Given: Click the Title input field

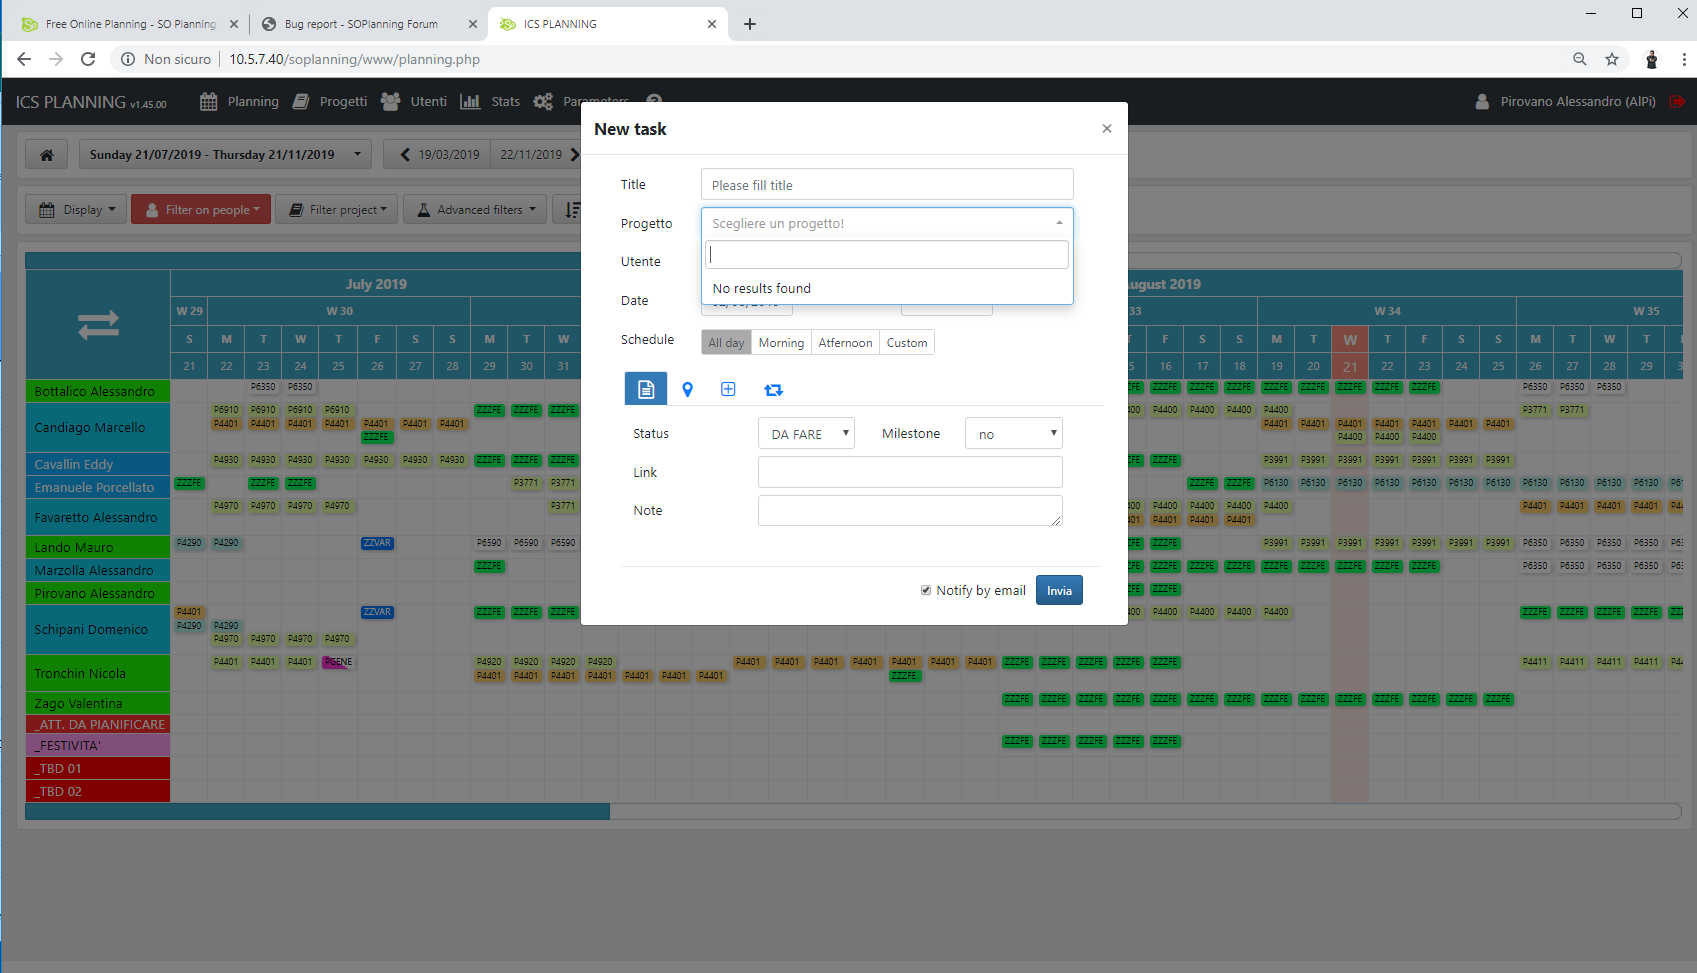Looking at the screenshot, I should (x=887, y=185).
